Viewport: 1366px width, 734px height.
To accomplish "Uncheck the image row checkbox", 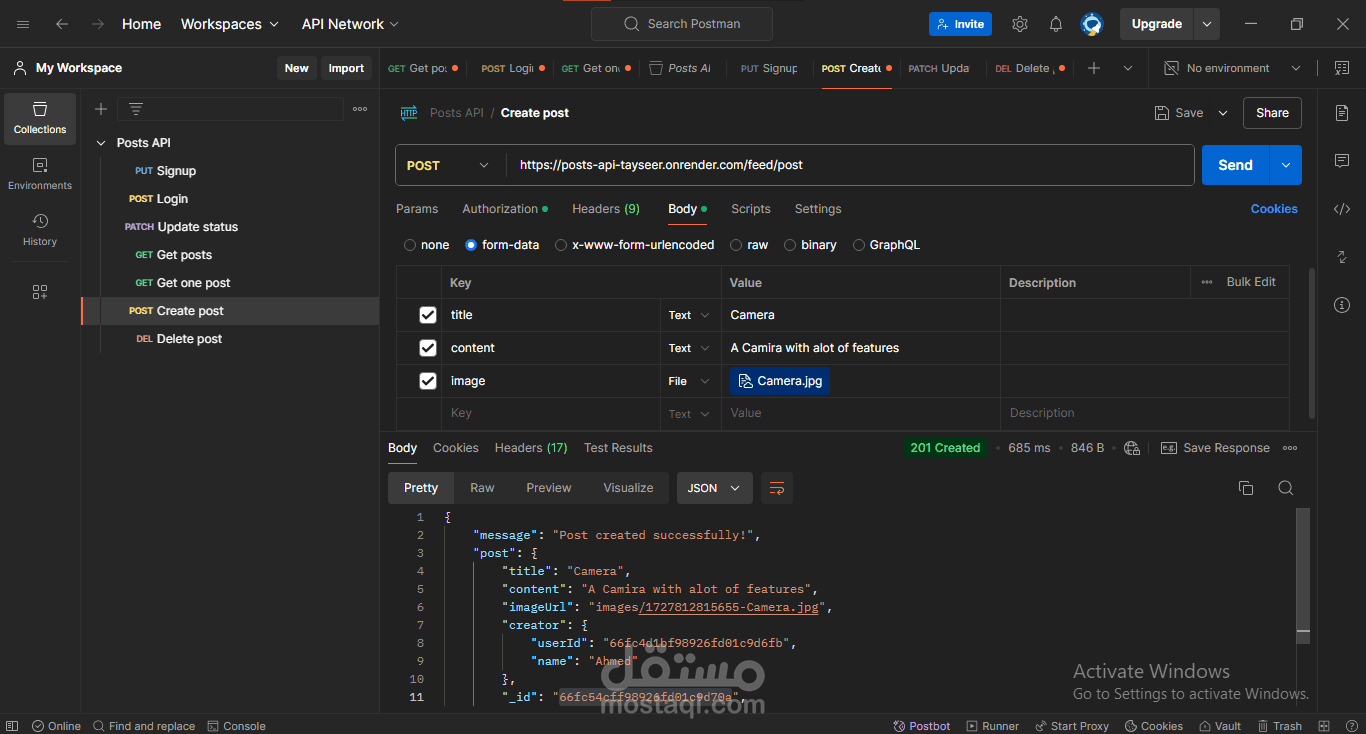I will click(x=428, y=381).
